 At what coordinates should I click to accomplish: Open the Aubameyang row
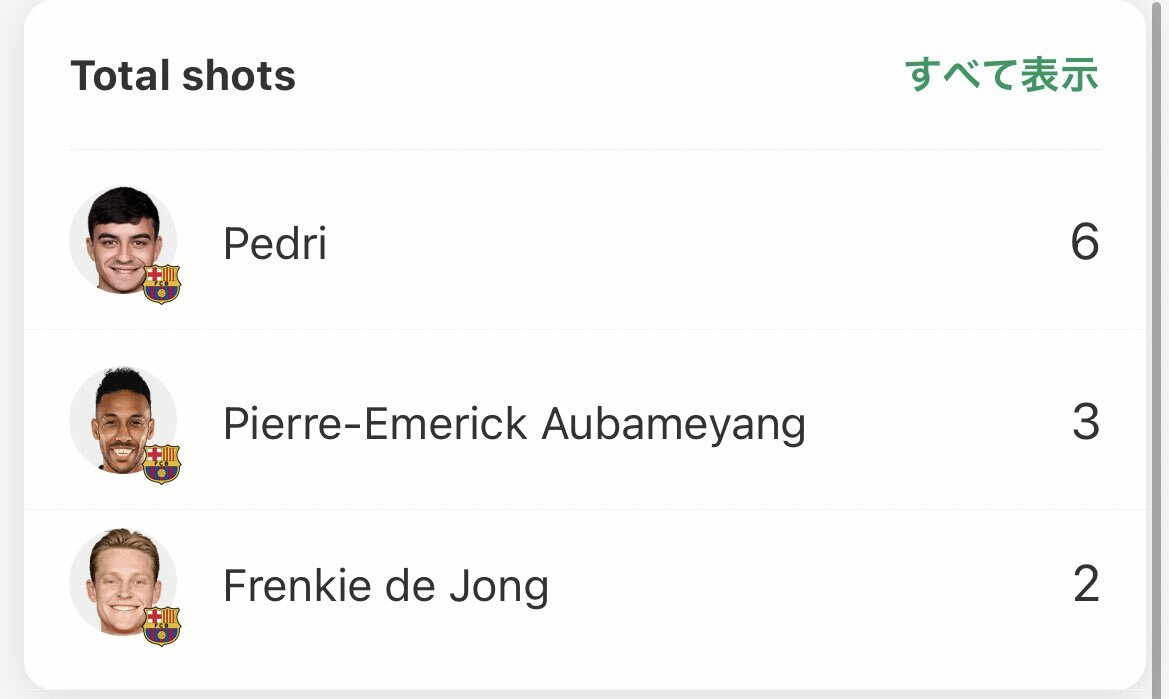584,420
